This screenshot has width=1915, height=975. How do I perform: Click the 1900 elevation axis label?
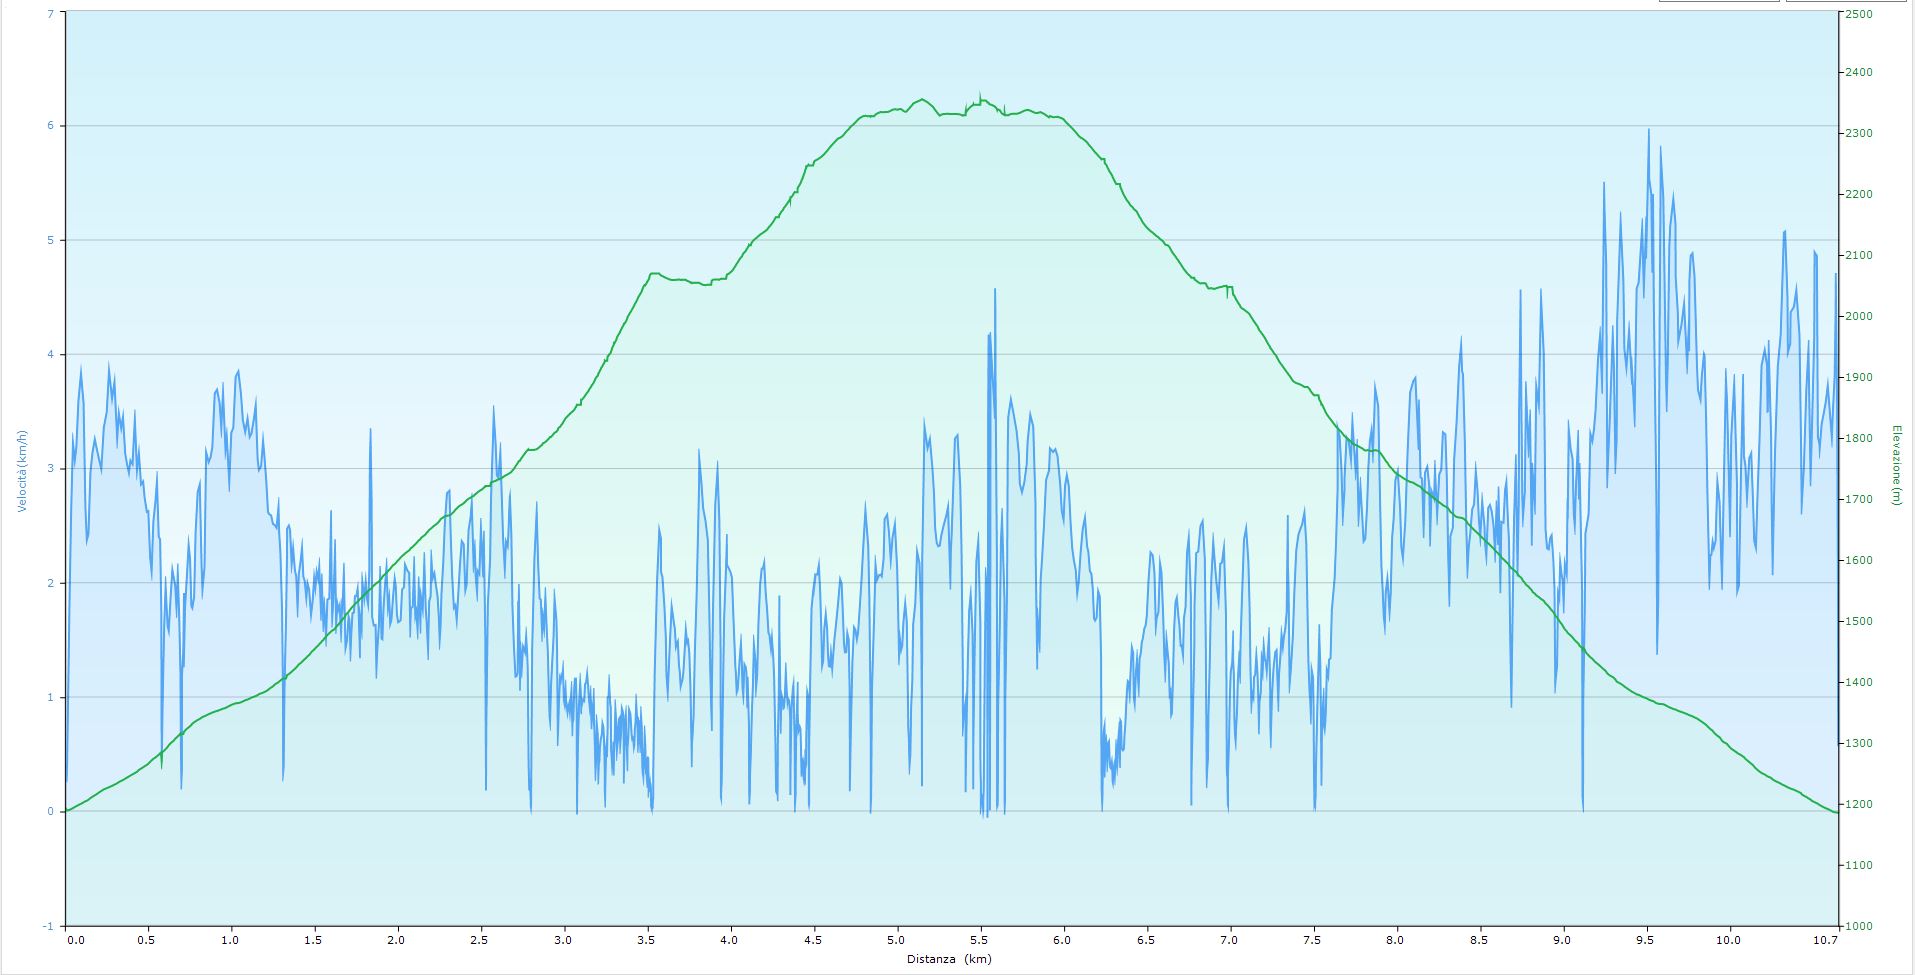(1860, 377)
